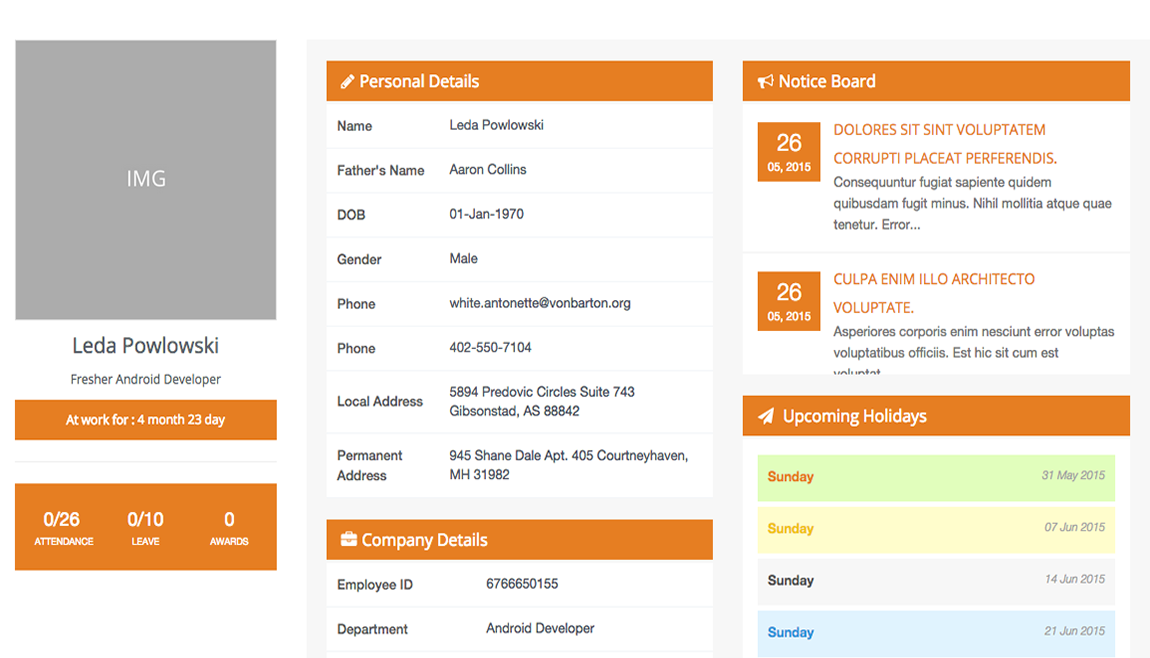Screen dimensions: 1150x658
Task: Select the 0/26 Attendance stat
Action: pos(63,527)
